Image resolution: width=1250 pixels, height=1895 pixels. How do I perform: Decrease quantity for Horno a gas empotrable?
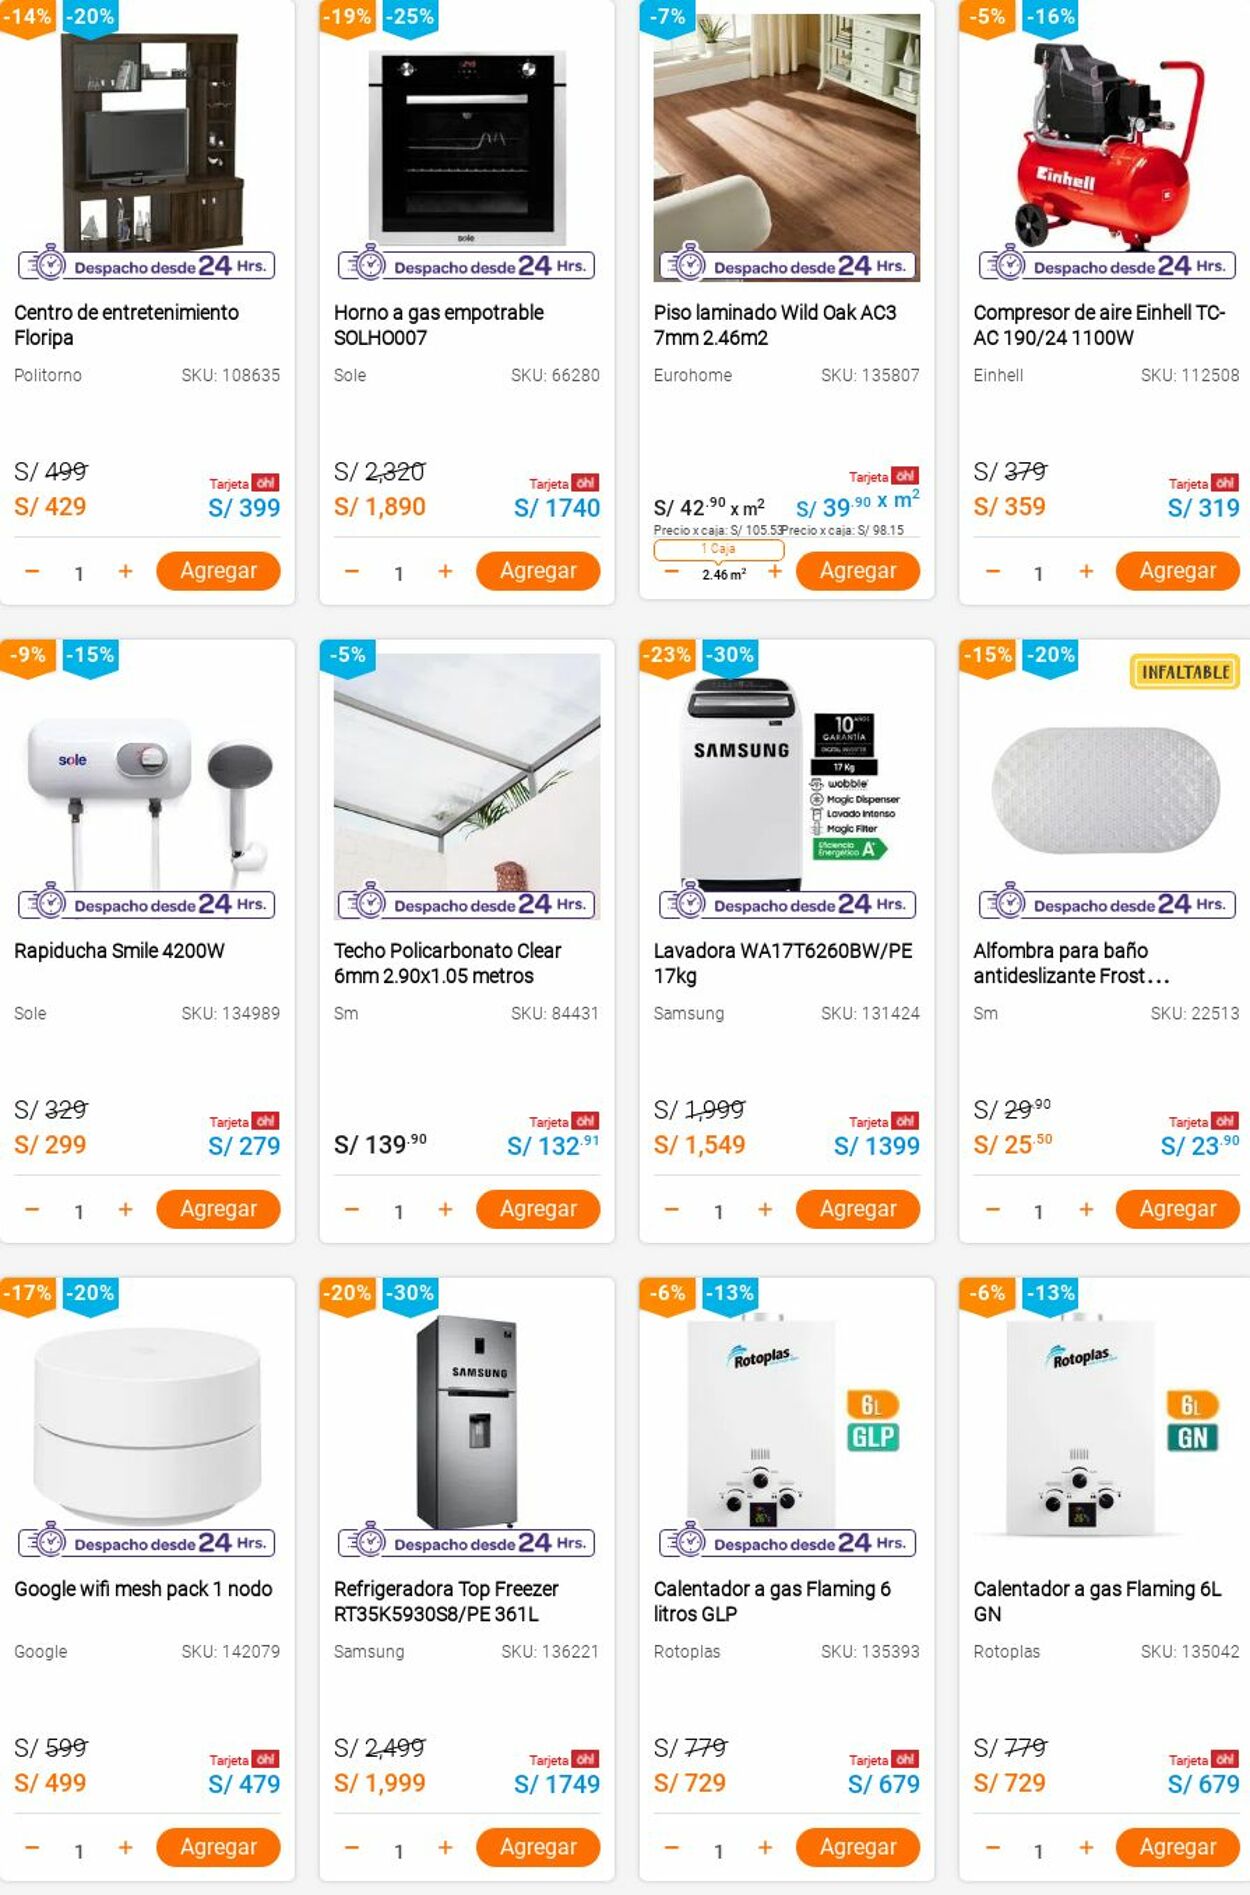352,572
